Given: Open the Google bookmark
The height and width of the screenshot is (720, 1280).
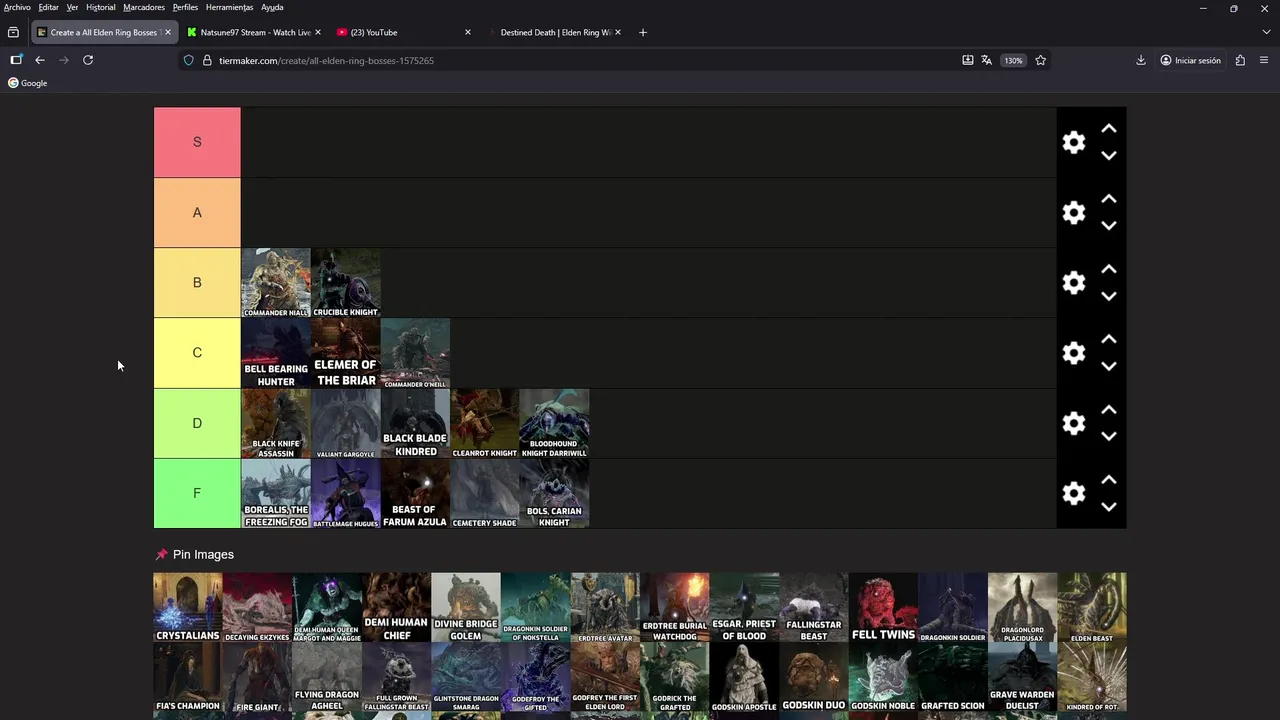Looking at the screenshot, I should (28, 83).
